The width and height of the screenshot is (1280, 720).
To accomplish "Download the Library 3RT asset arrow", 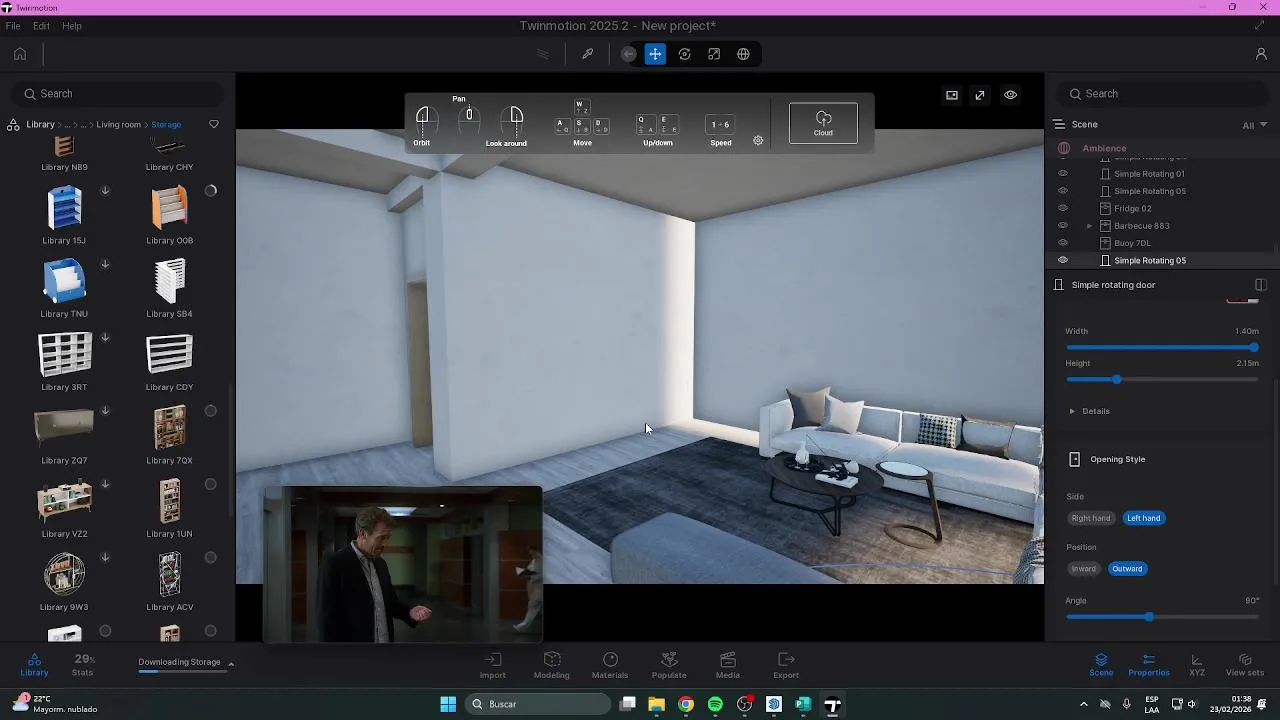I will tap(105, 337).
